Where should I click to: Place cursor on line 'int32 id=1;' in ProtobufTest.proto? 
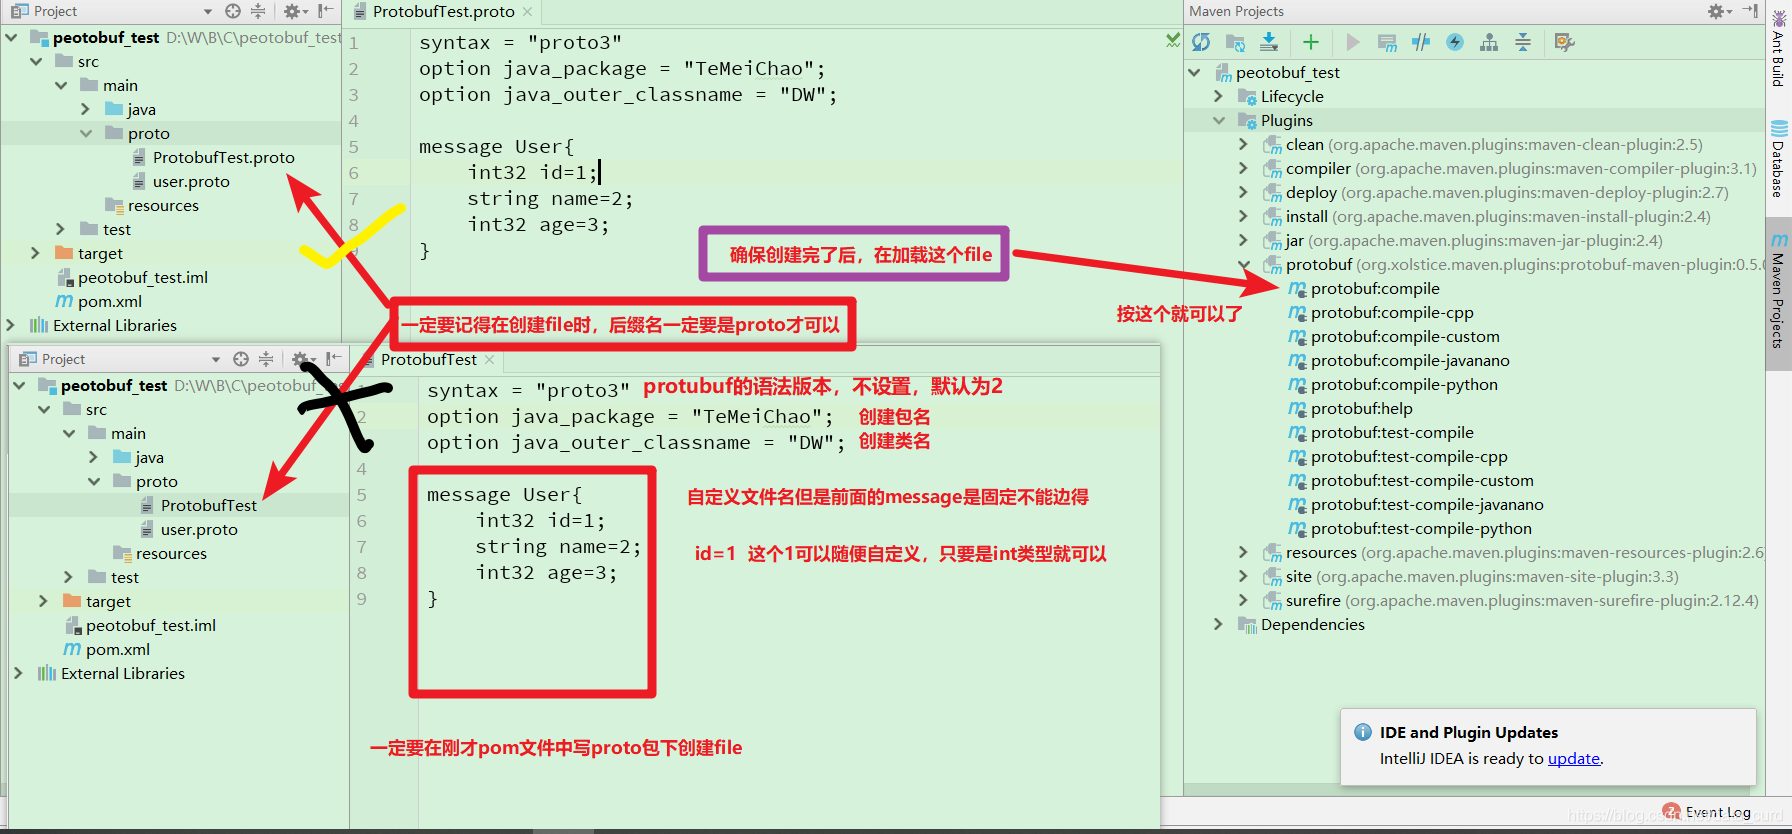532,173
